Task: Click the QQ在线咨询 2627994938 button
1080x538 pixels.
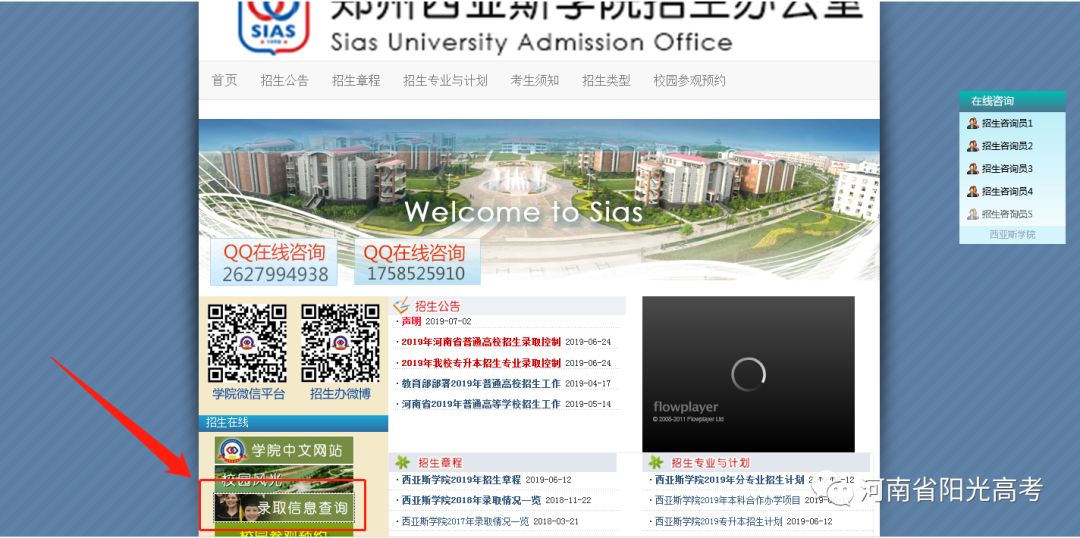Action: [274, 262]
